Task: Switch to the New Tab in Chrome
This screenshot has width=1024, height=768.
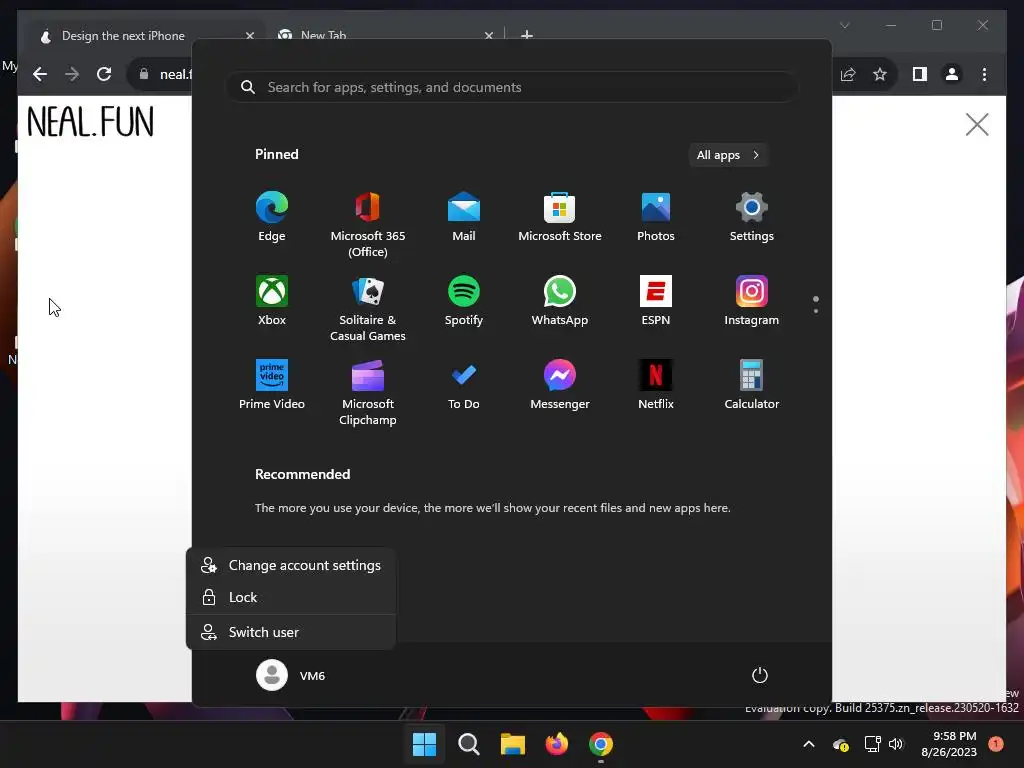Action: [x=324, y=36]
